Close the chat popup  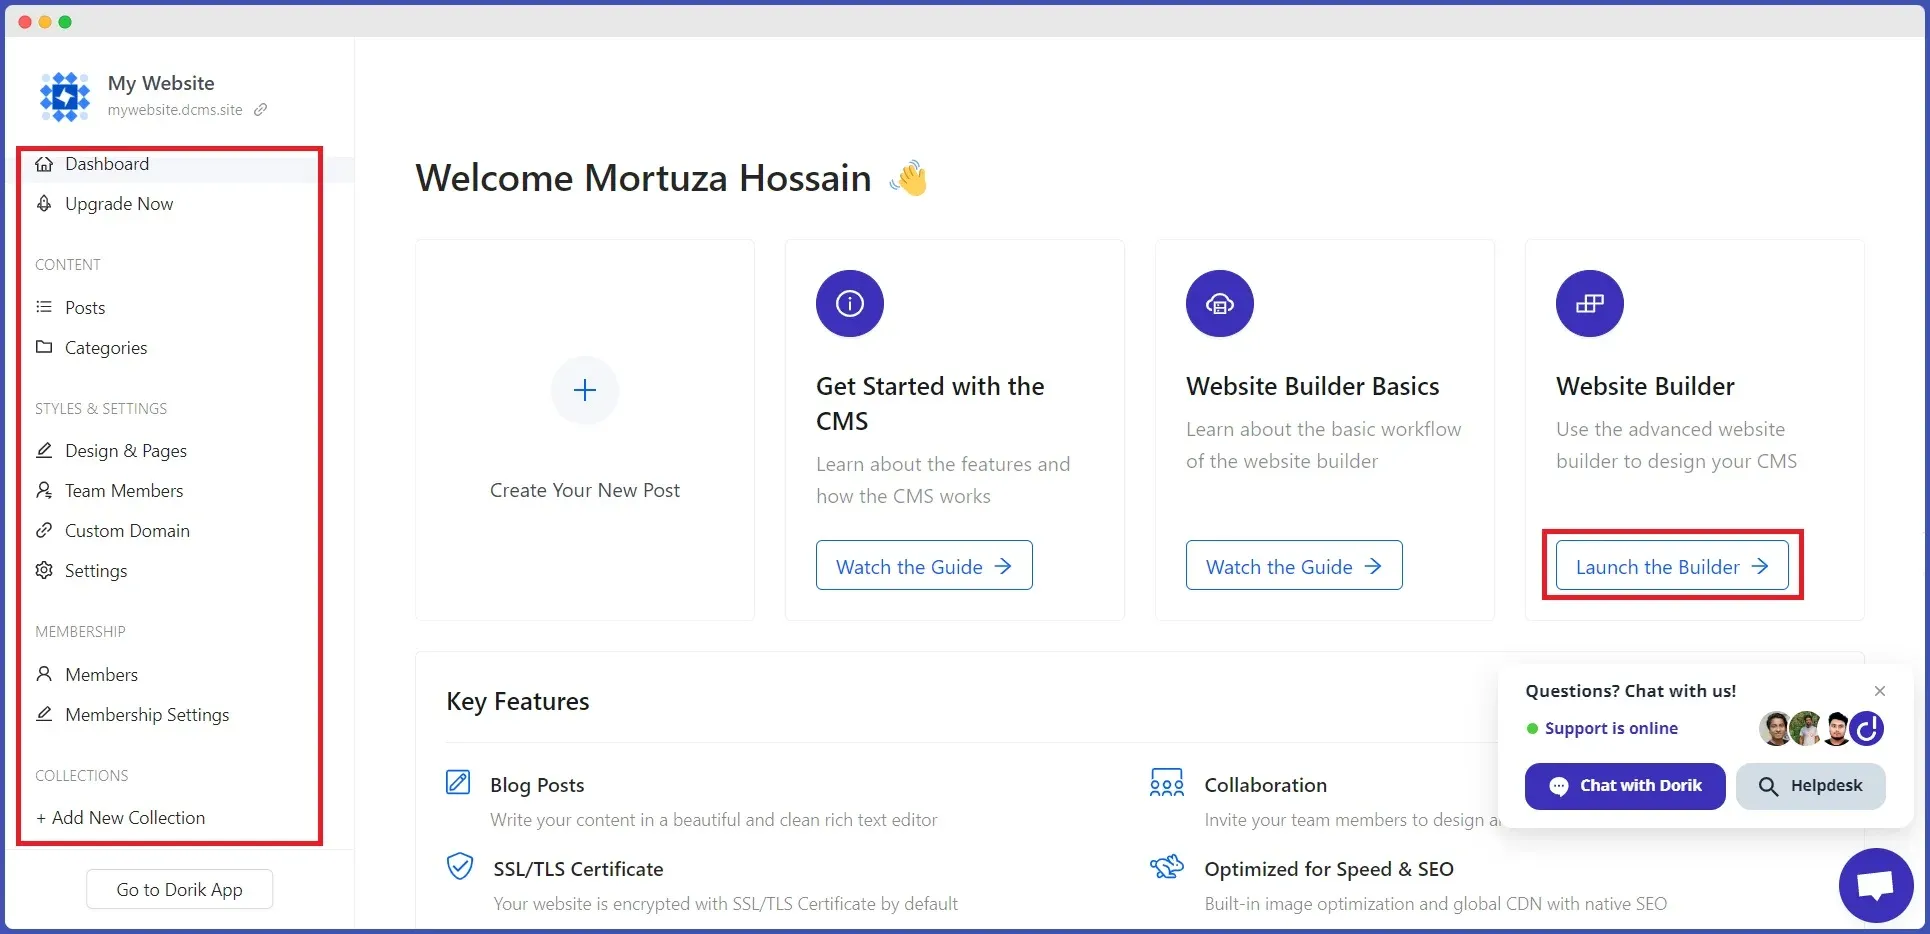1880,691
